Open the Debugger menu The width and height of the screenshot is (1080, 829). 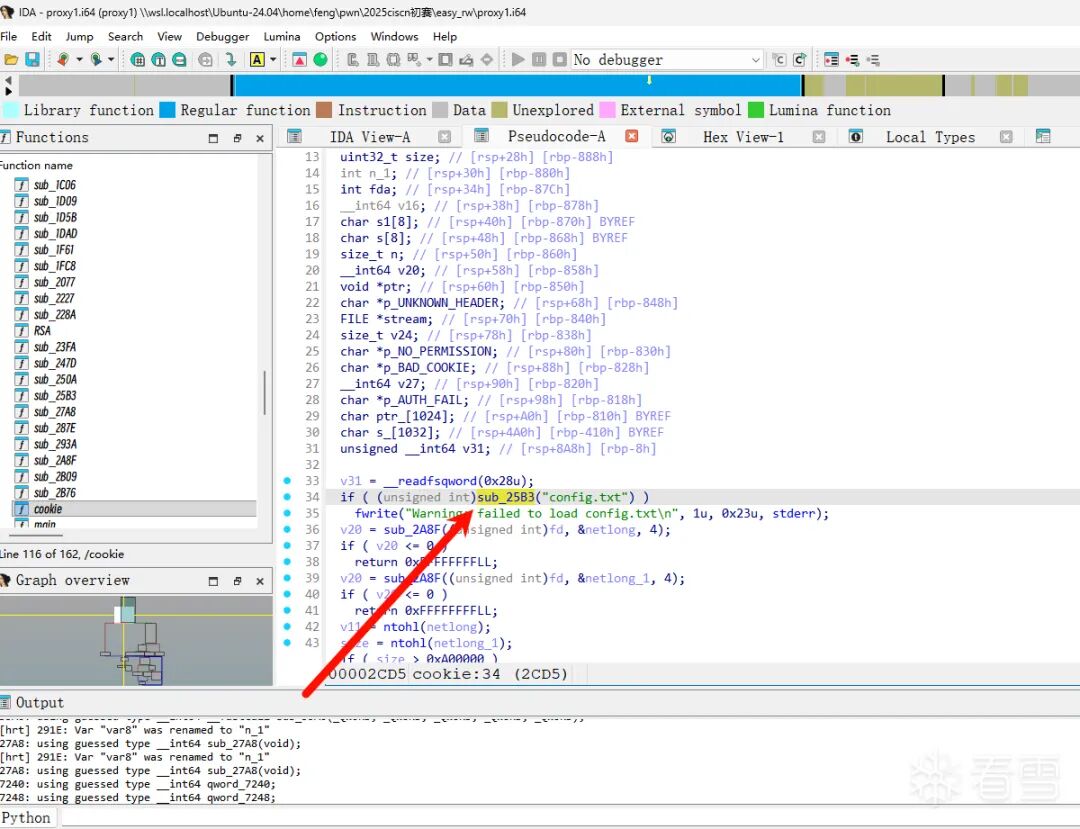pyautogui.click(x=222, y=37)
